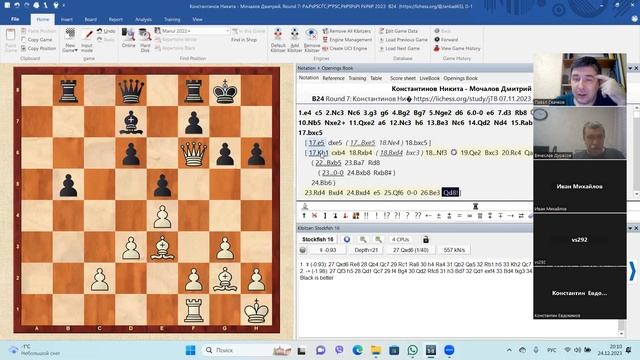This screenshot has height=360, width=640.
Task: Toggle the engine stop/go blue circle button
Action: coord(347,239)
